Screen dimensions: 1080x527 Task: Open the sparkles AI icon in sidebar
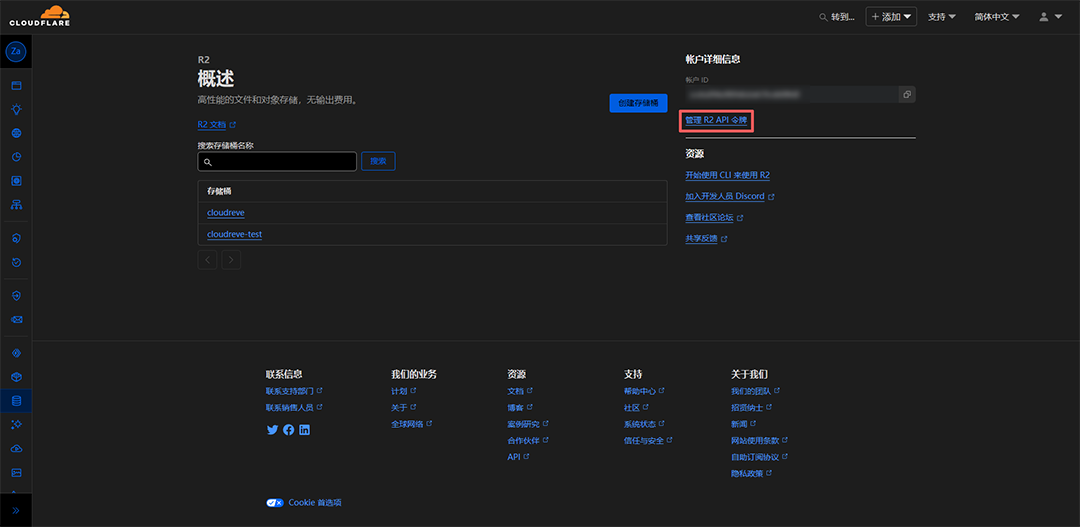pyautogui.click(x=17, y=424)
